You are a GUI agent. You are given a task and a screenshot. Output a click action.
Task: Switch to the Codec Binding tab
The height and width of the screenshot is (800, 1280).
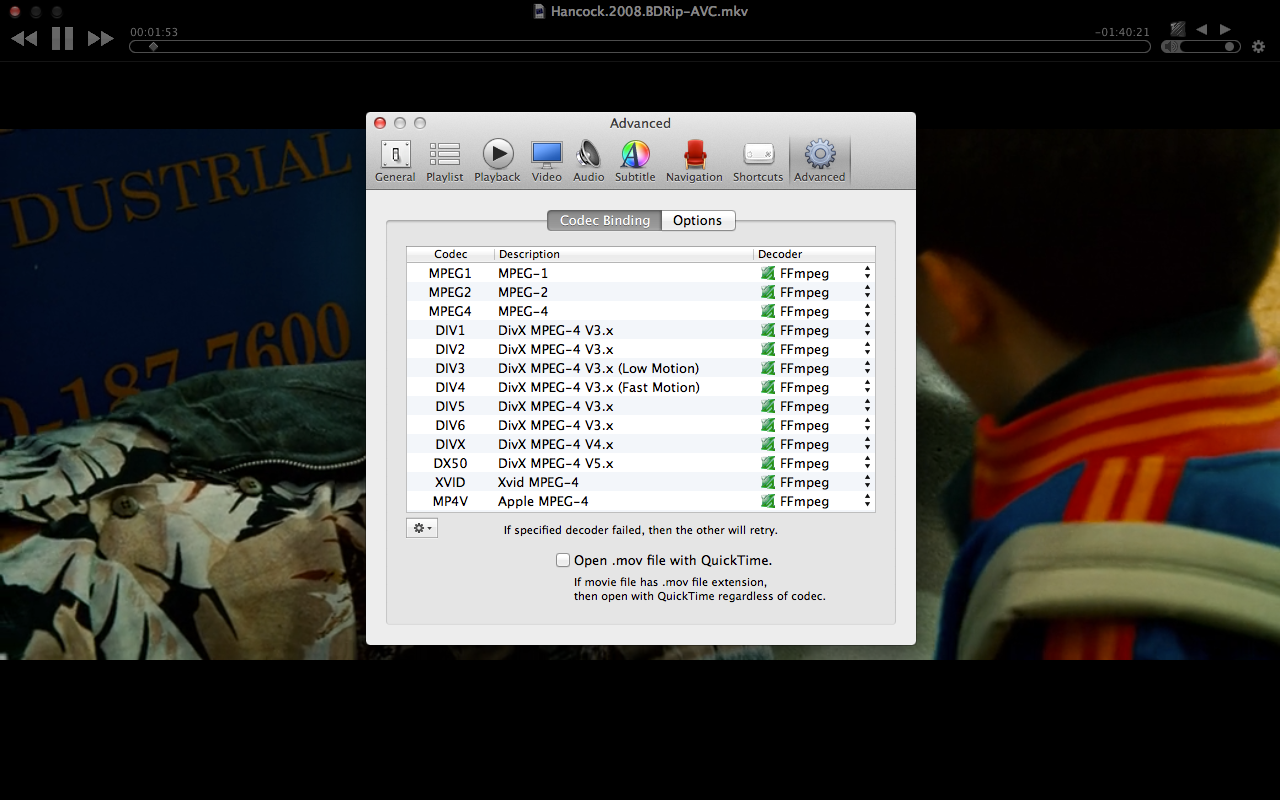604,220
